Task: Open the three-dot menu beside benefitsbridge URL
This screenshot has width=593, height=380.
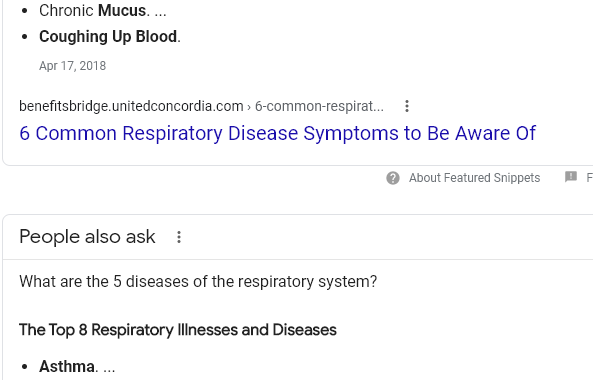Action: click(407, 106)
